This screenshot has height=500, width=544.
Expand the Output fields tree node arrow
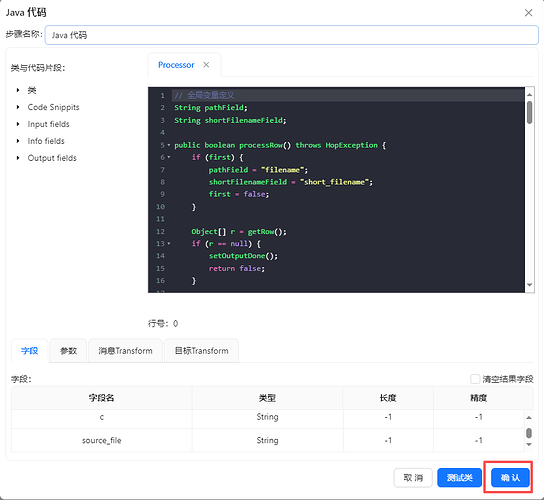18,158
